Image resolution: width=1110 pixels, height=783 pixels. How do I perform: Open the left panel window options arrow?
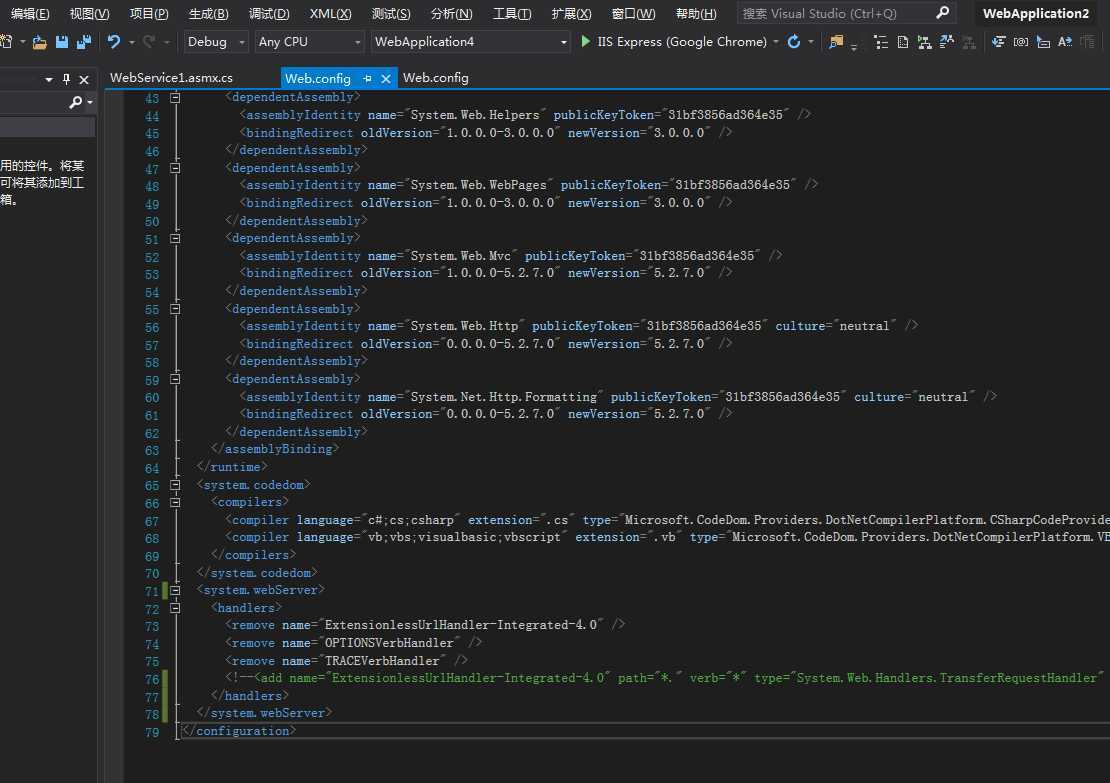tap(49, 79)
